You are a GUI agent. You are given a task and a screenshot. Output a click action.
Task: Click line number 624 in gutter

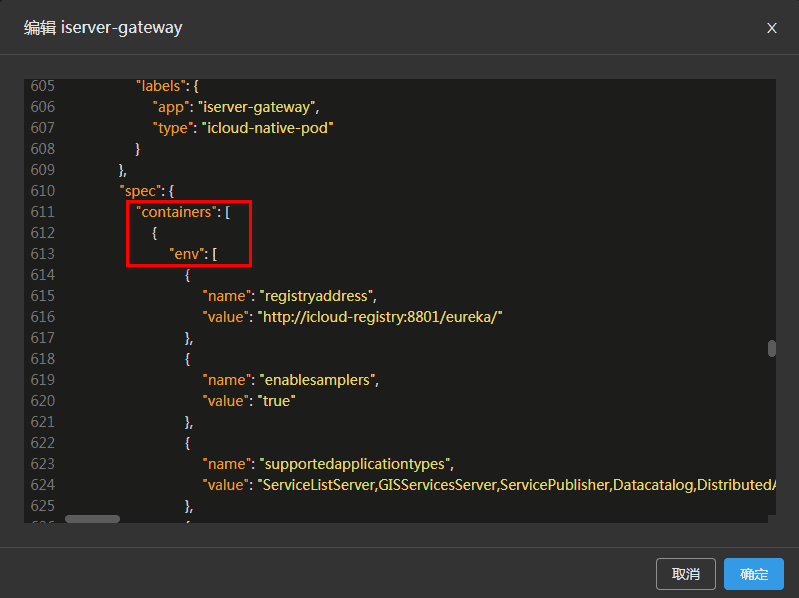pyautogui.click(x=42, y=485)
